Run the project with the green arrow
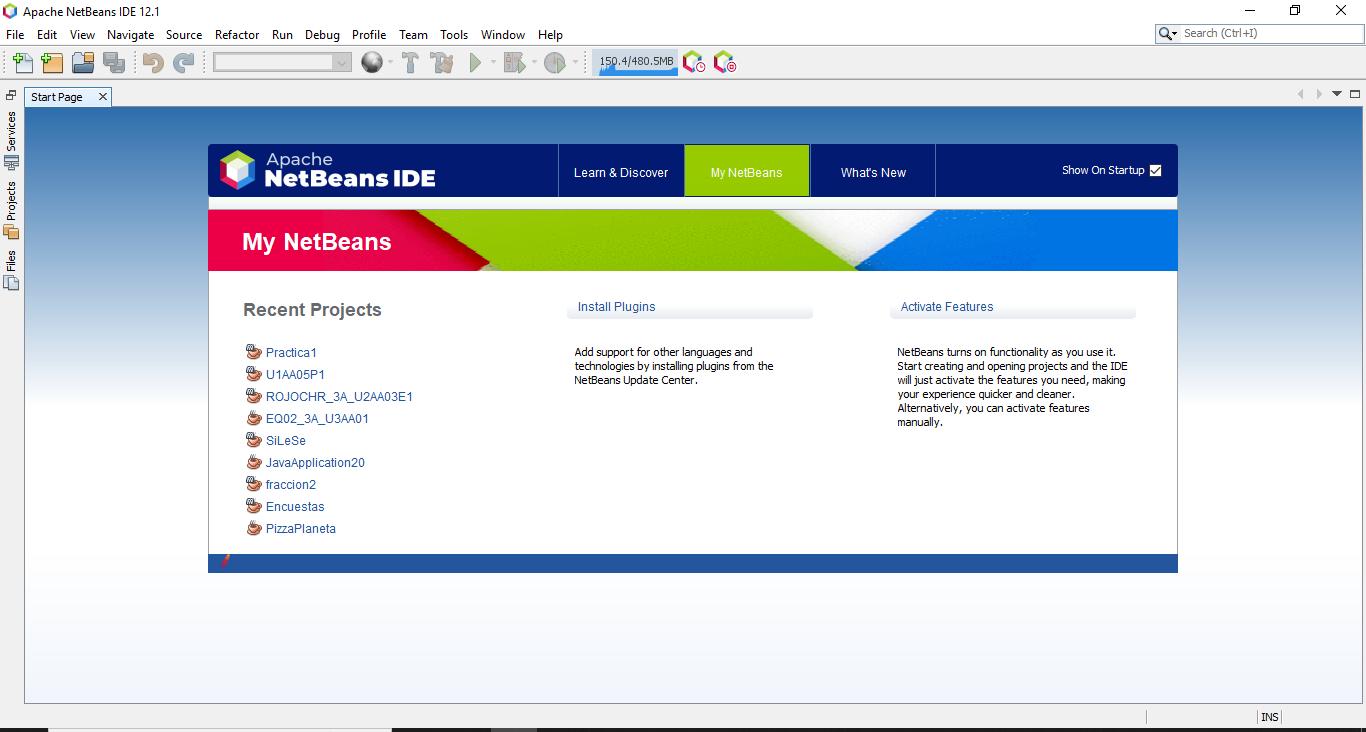 (x=474, y=61)
